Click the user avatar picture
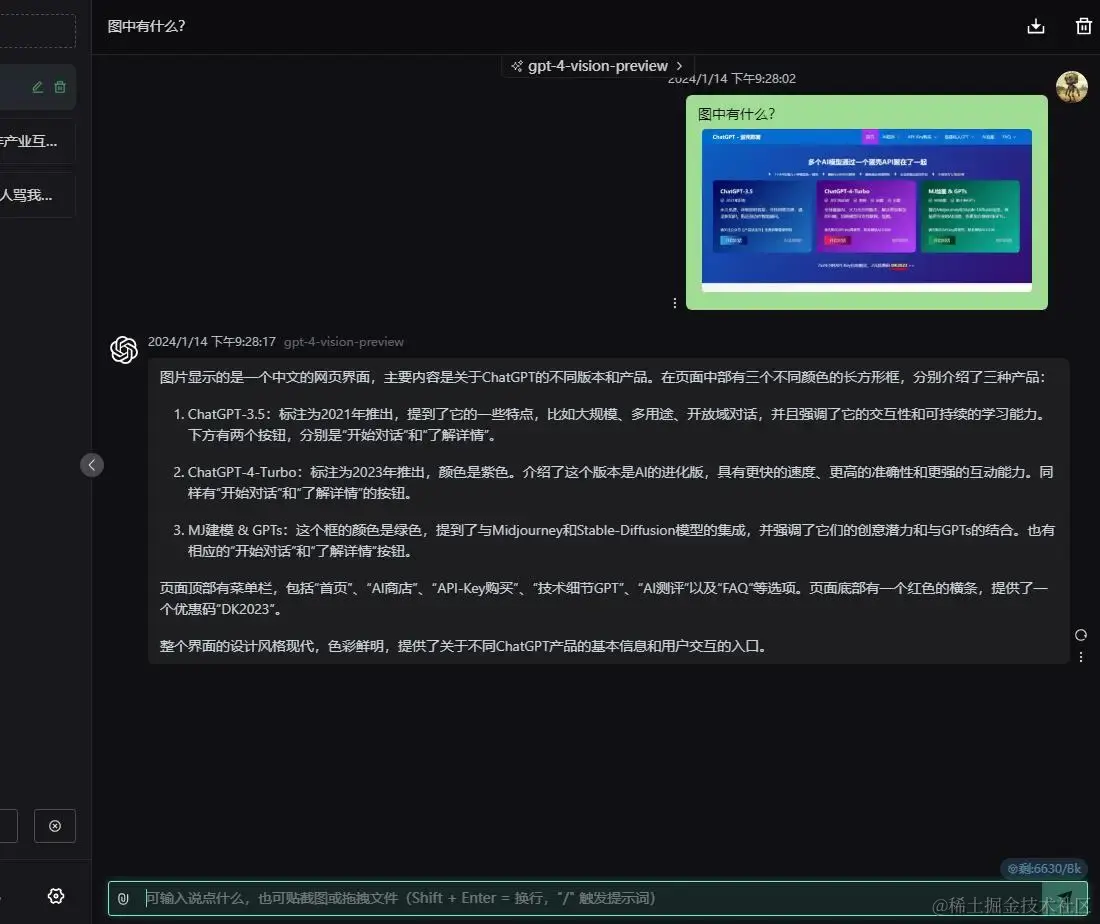 (x=1071, y=87)
